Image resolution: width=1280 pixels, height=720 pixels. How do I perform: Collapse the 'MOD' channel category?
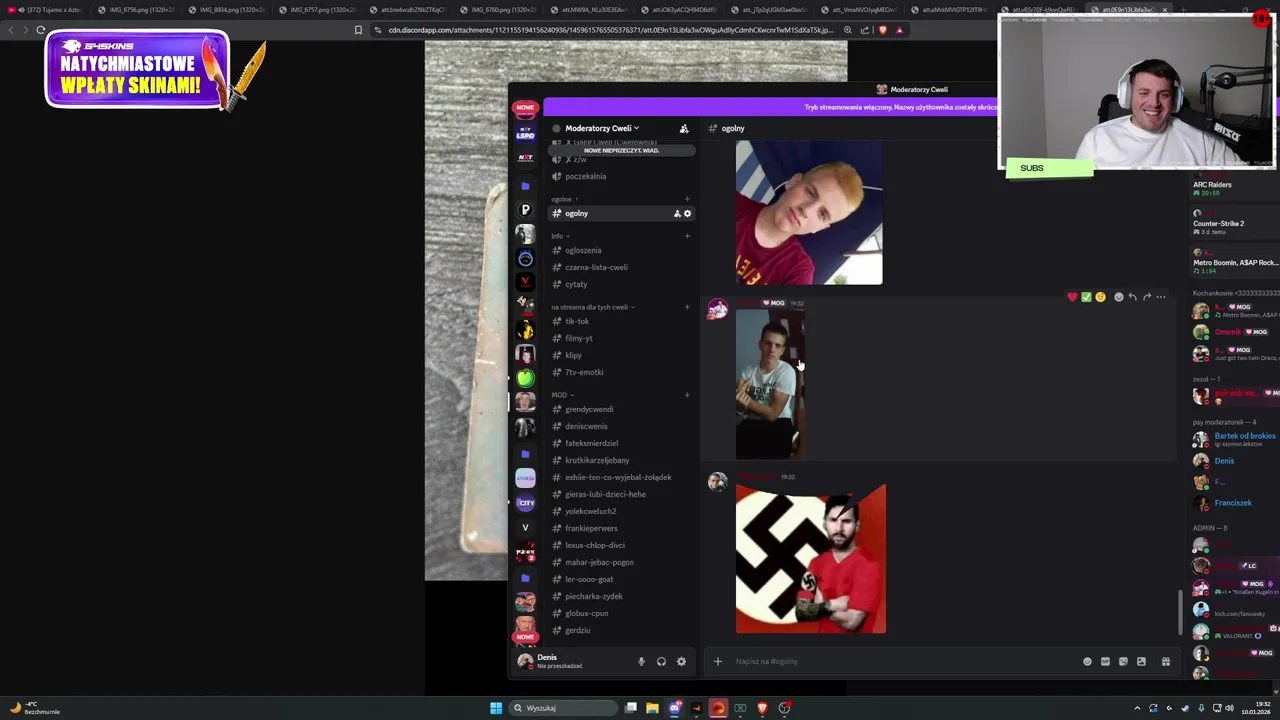[561, 395]
